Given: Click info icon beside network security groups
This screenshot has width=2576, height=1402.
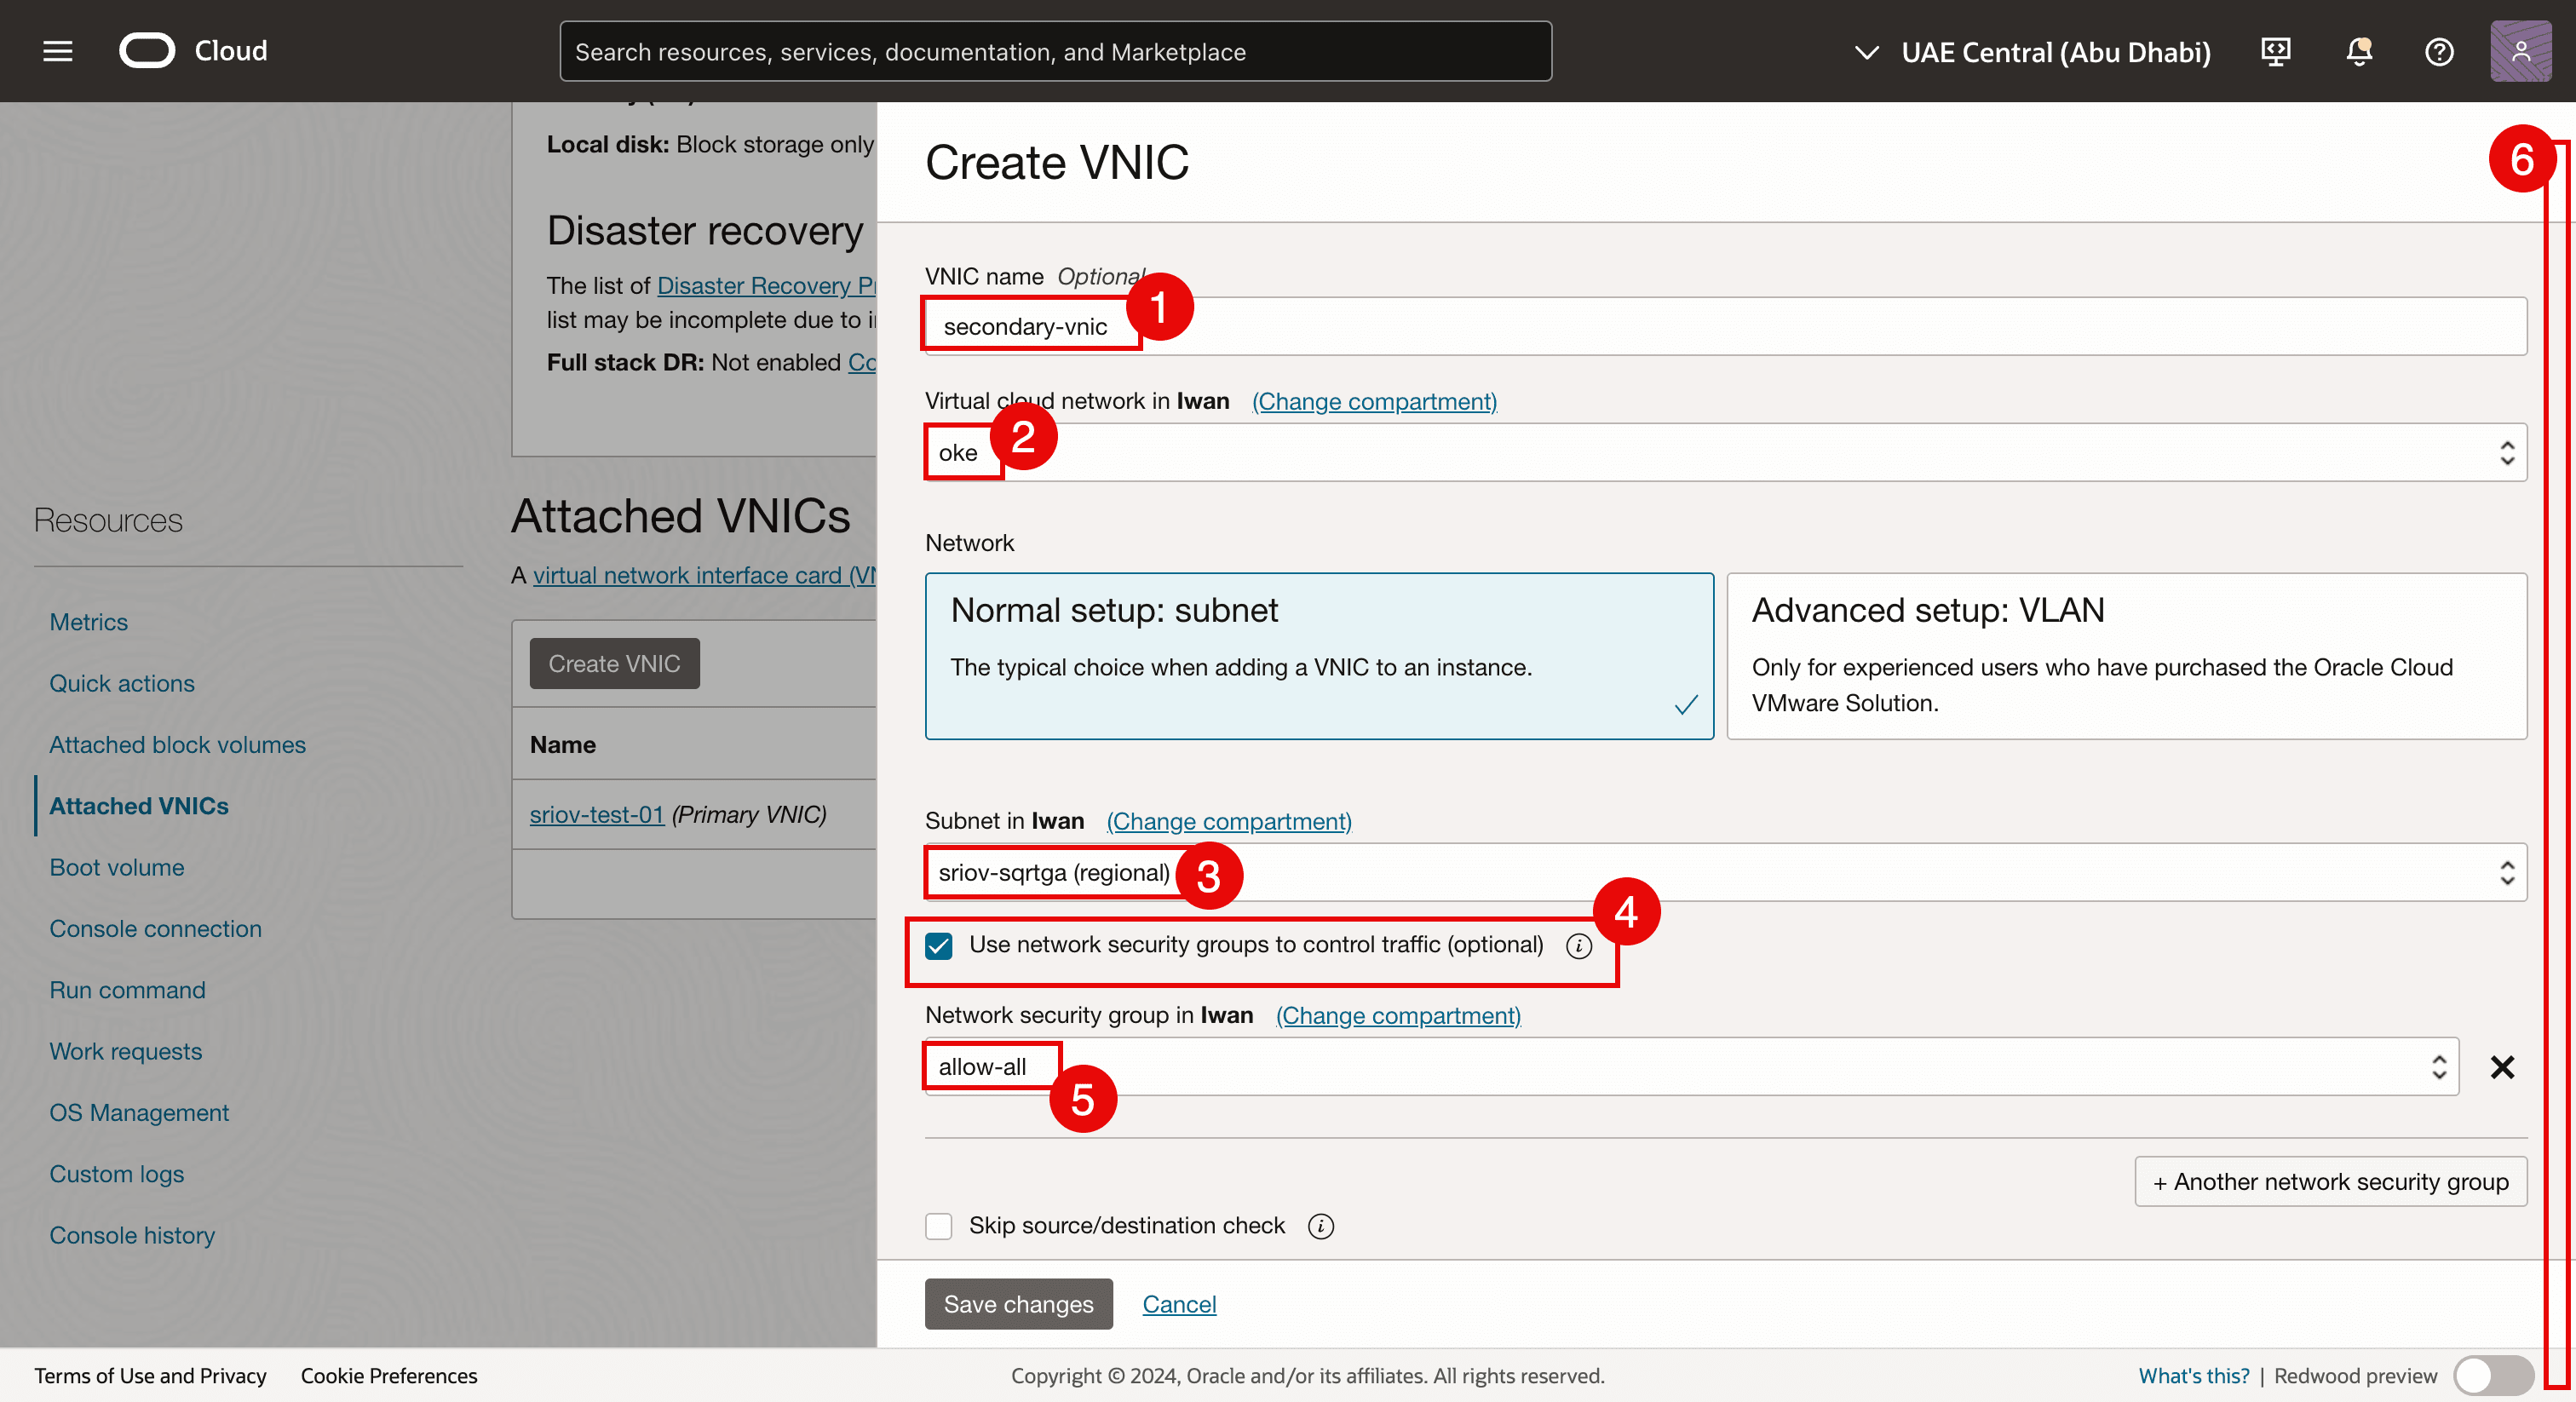Looking at the screenshot, I should (x=1579, y=946).
